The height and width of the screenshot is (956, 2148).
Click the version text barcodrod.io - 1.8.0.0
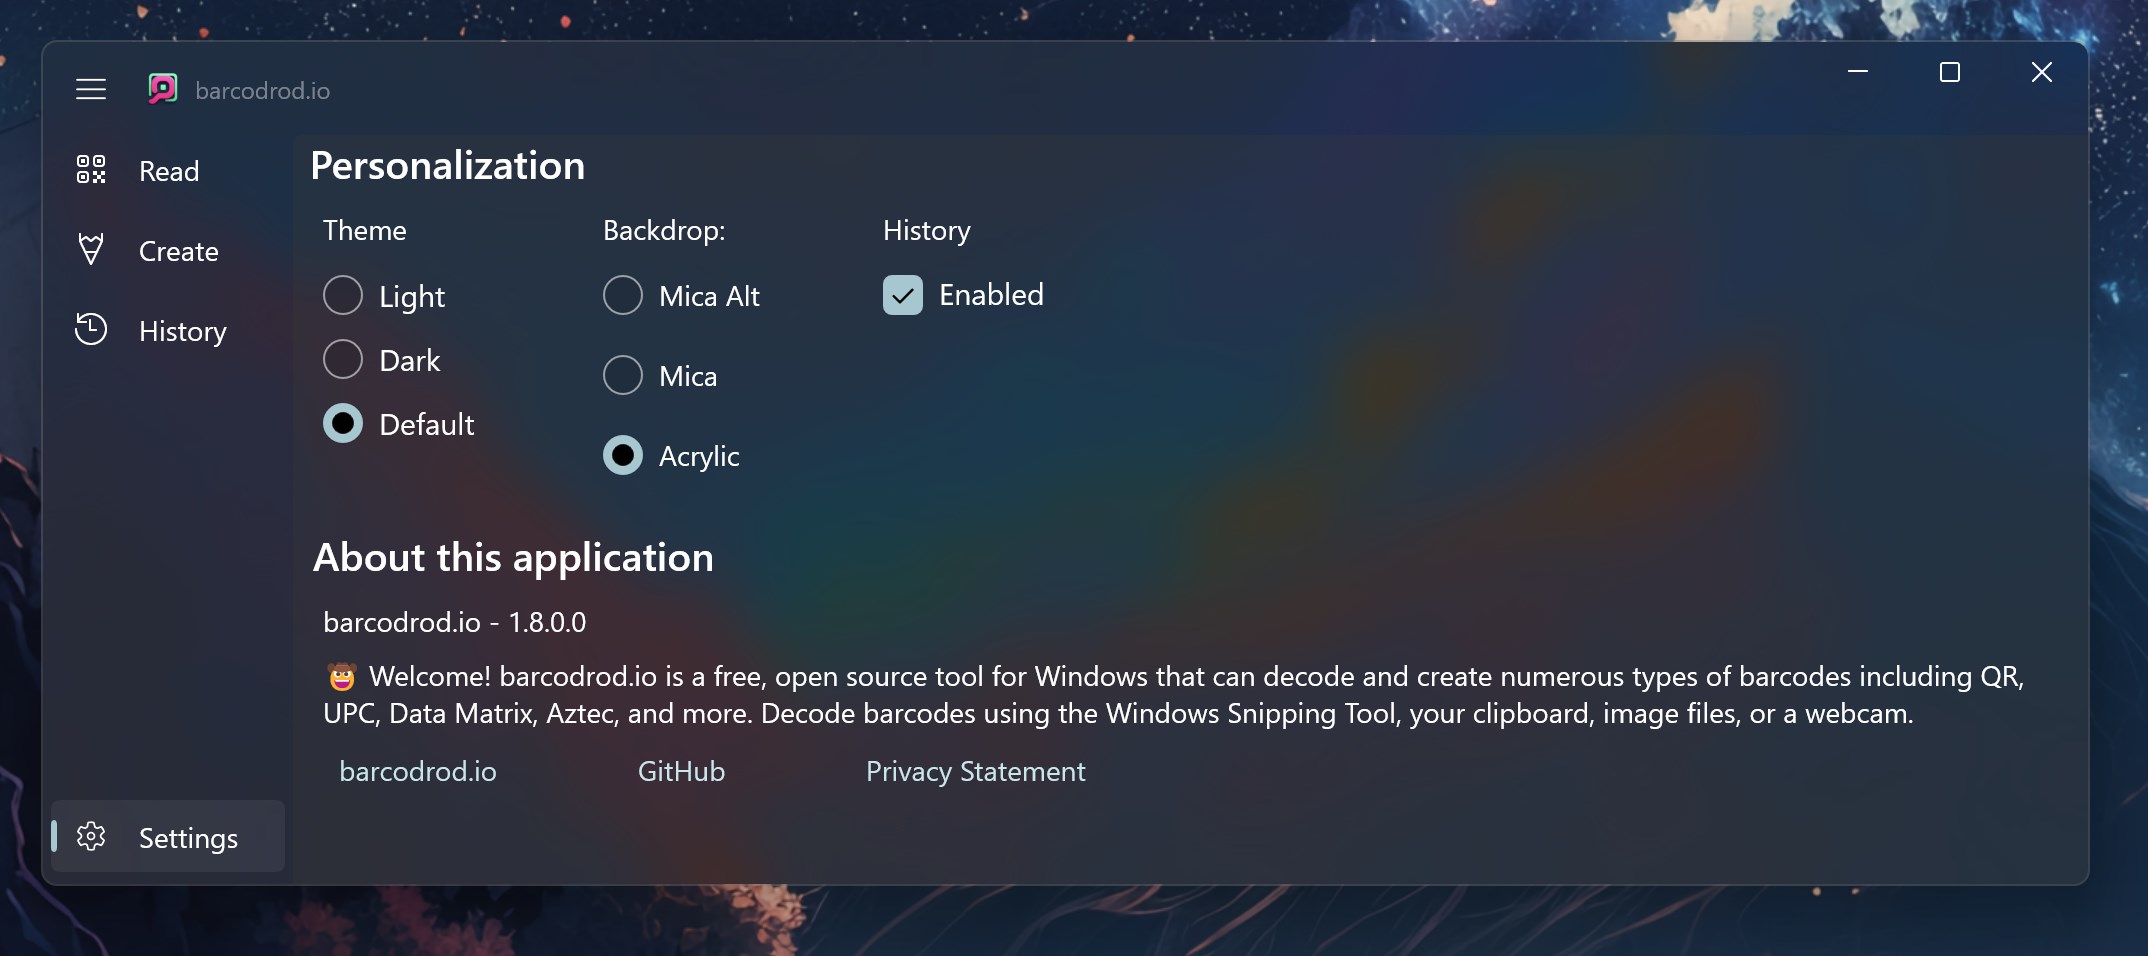455,622
